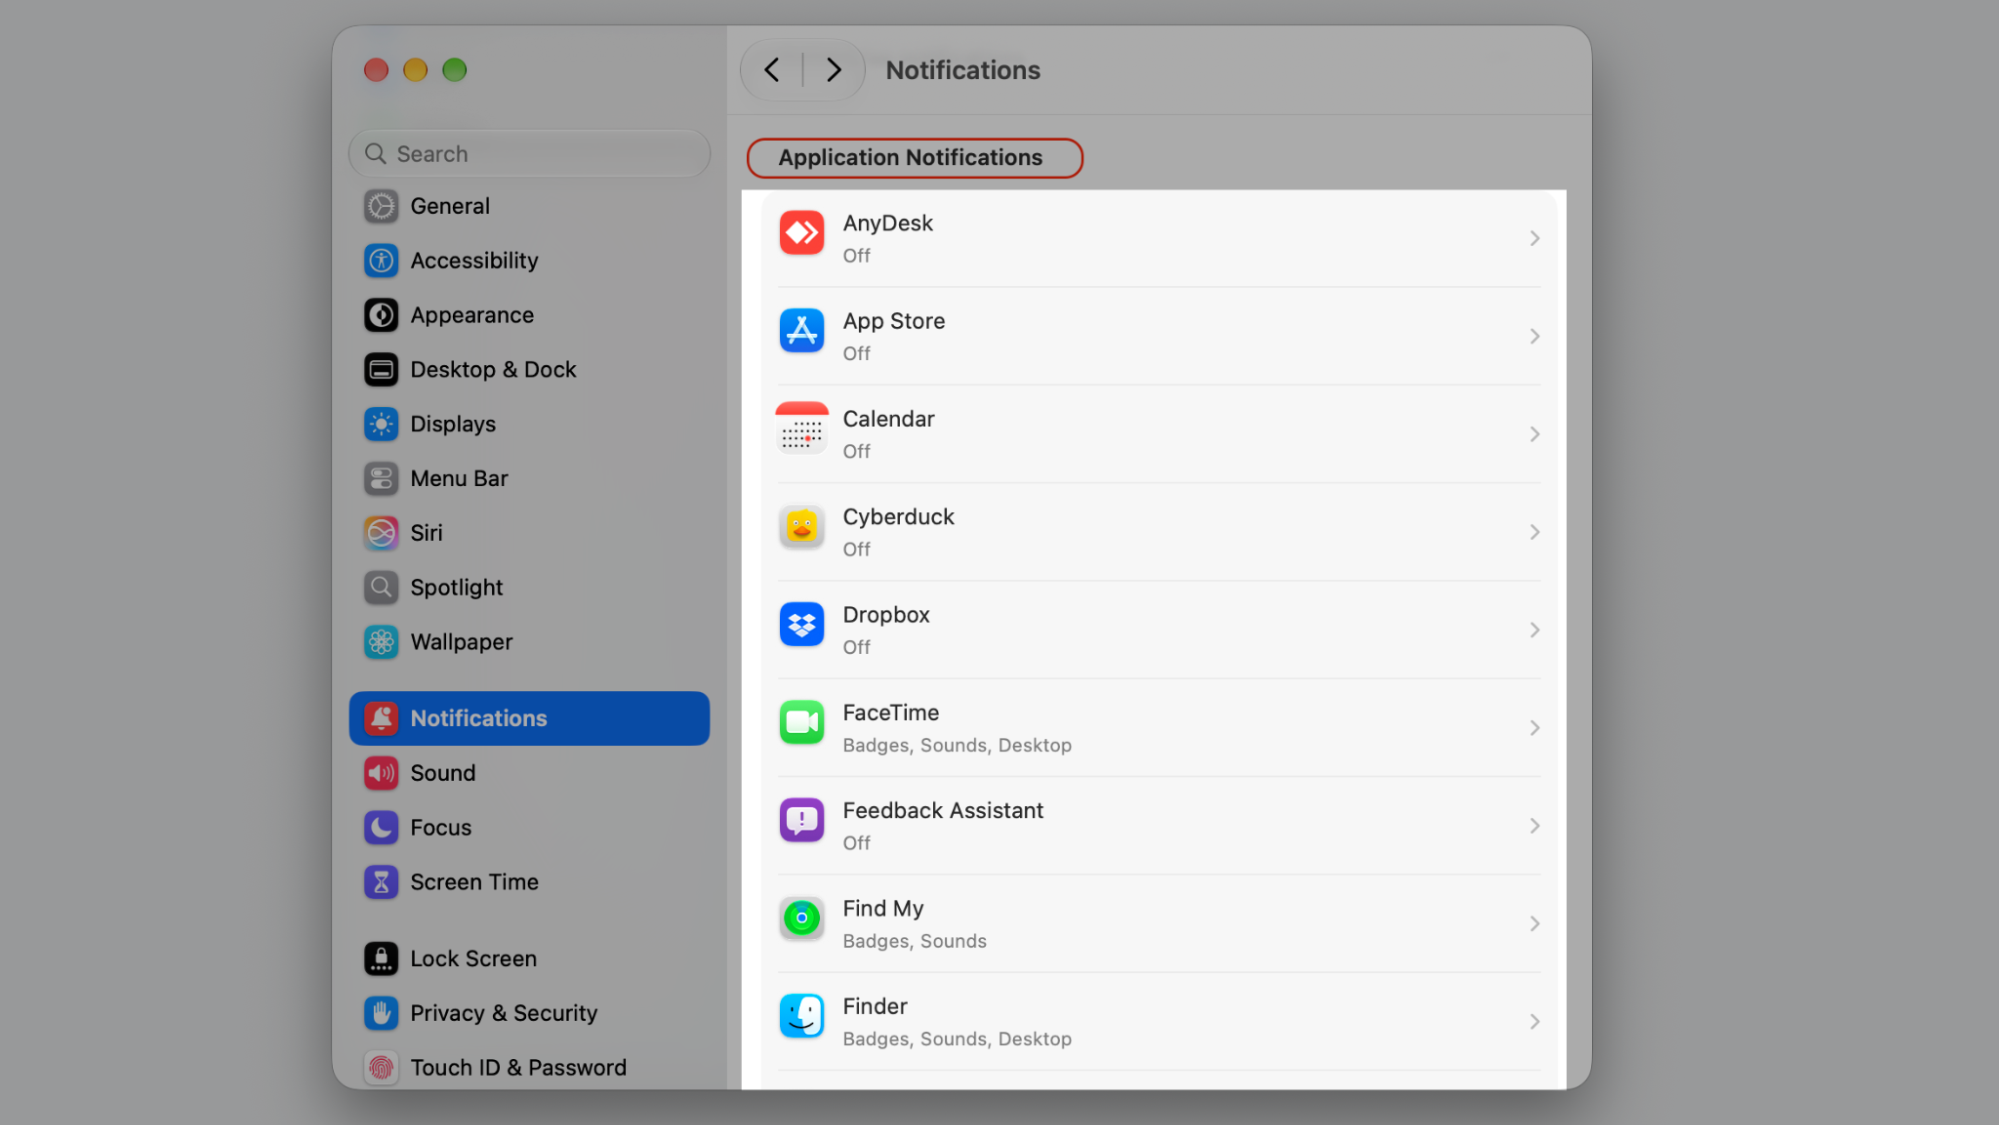Click "Badges, Sounds" under Find My
Image resolution: width=1999 pixels, height=1126 pixels.
pyautogui.click(x=914, y=941)
